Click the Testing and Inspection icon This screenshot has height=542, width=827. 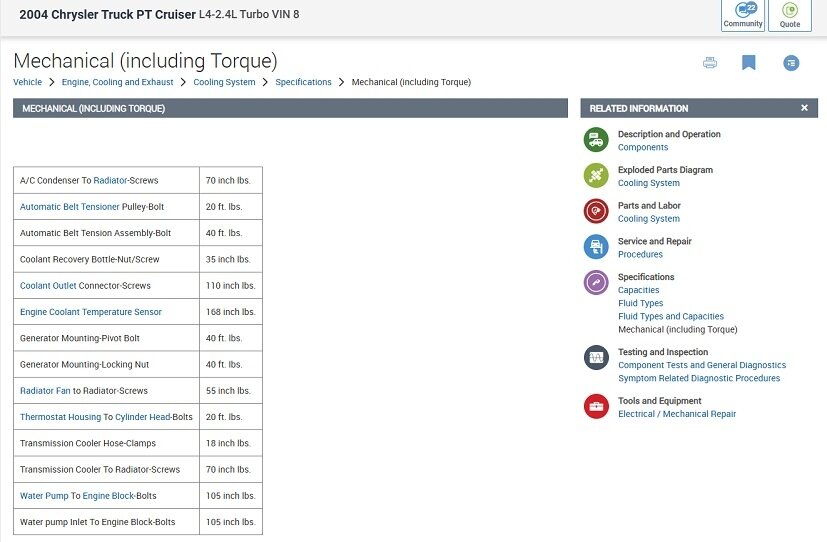(596, 358)
